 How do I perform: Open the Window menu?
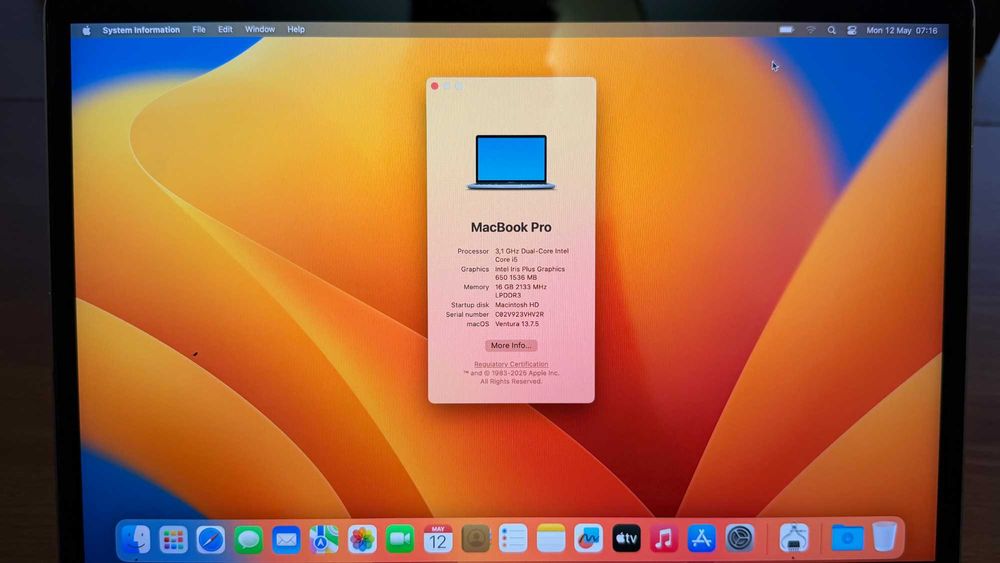[x=260, y=29]
